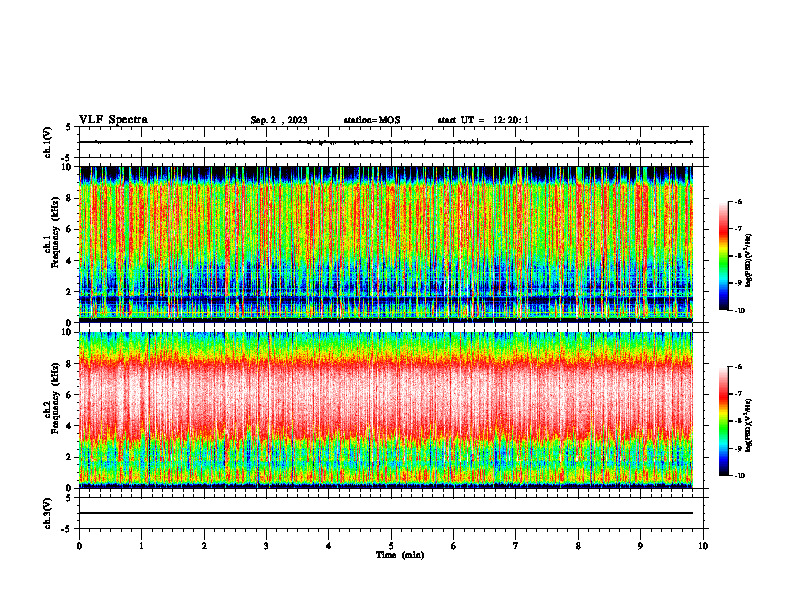Image resolution: width=792 pixels, height=612 pixels.
Task: Click the ch.2 colorbar log(PSD) unit label
Action: [x=748, y=425]
